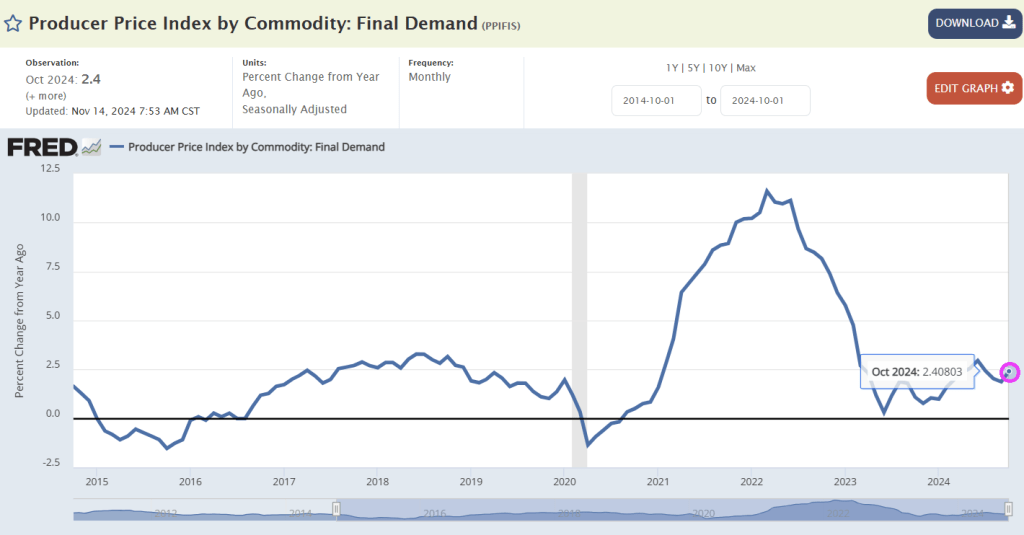Star this series as a favorite

(13, 23)
